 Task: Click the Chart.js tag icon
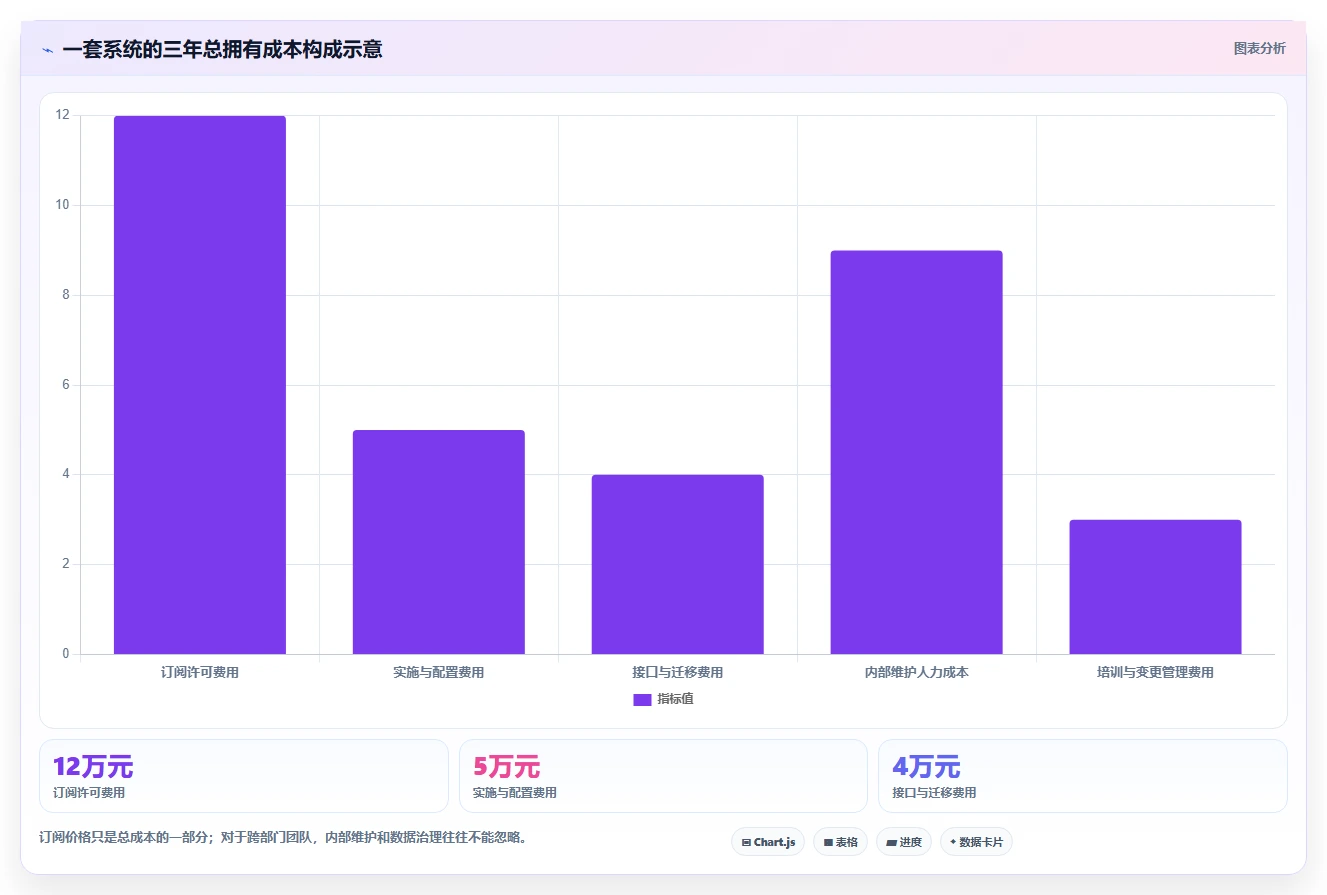[746, 843]
